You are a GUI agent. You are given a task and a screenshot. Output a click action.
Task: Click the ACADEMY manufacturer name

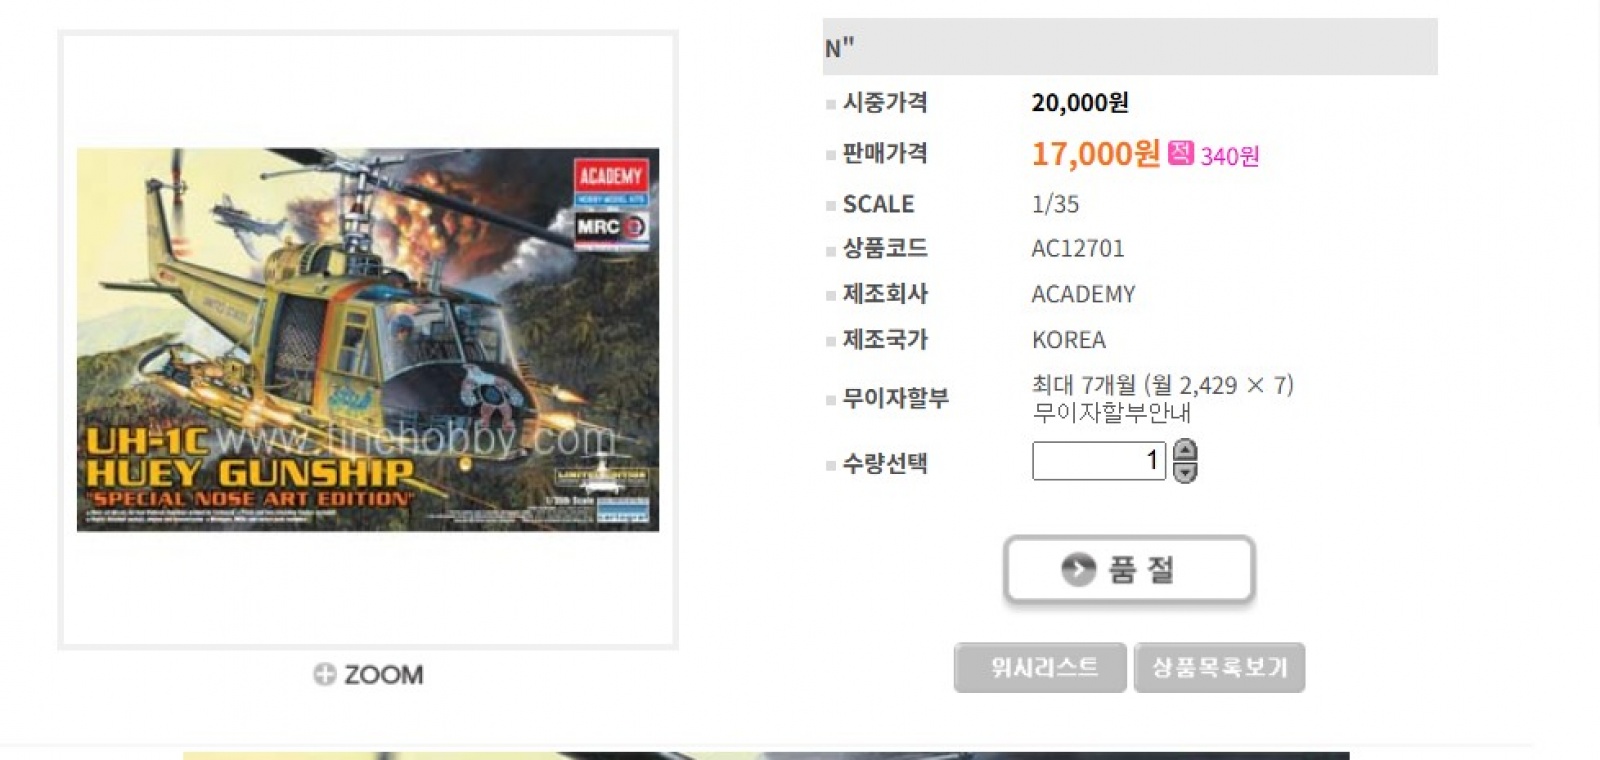1084,294
